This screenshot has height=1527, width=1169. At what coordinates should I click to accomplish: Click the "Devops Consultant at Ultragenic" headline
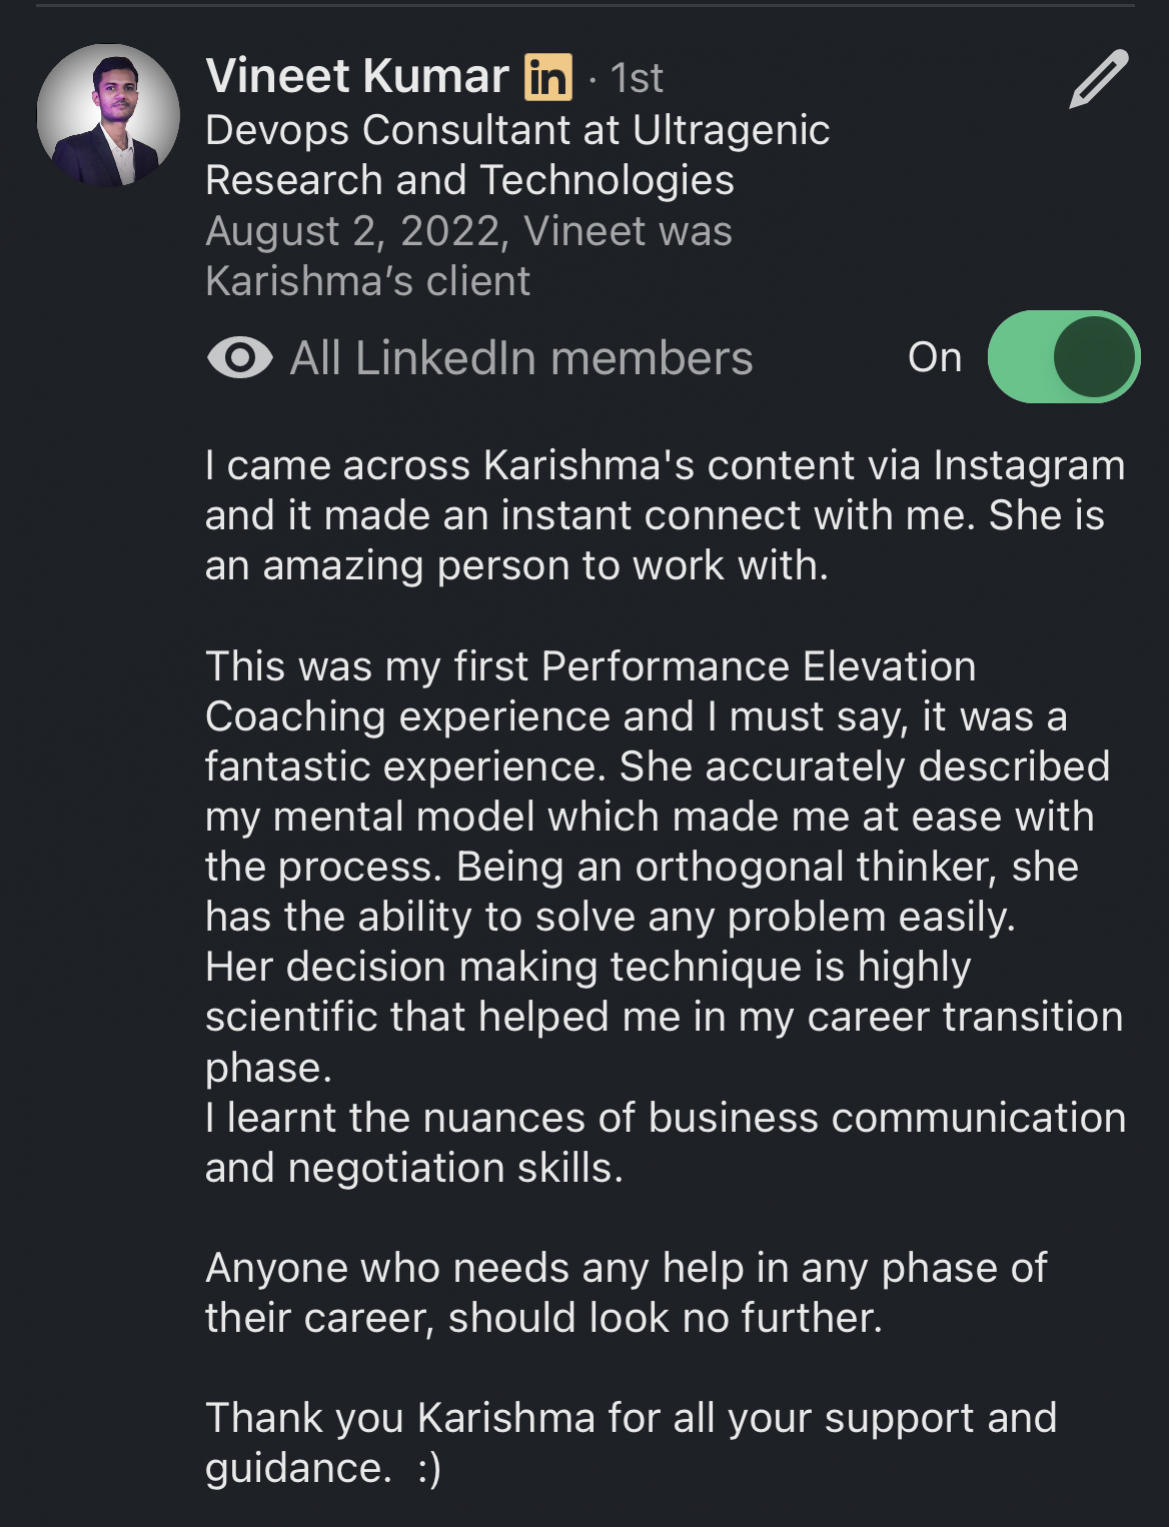tap(517, 130)
